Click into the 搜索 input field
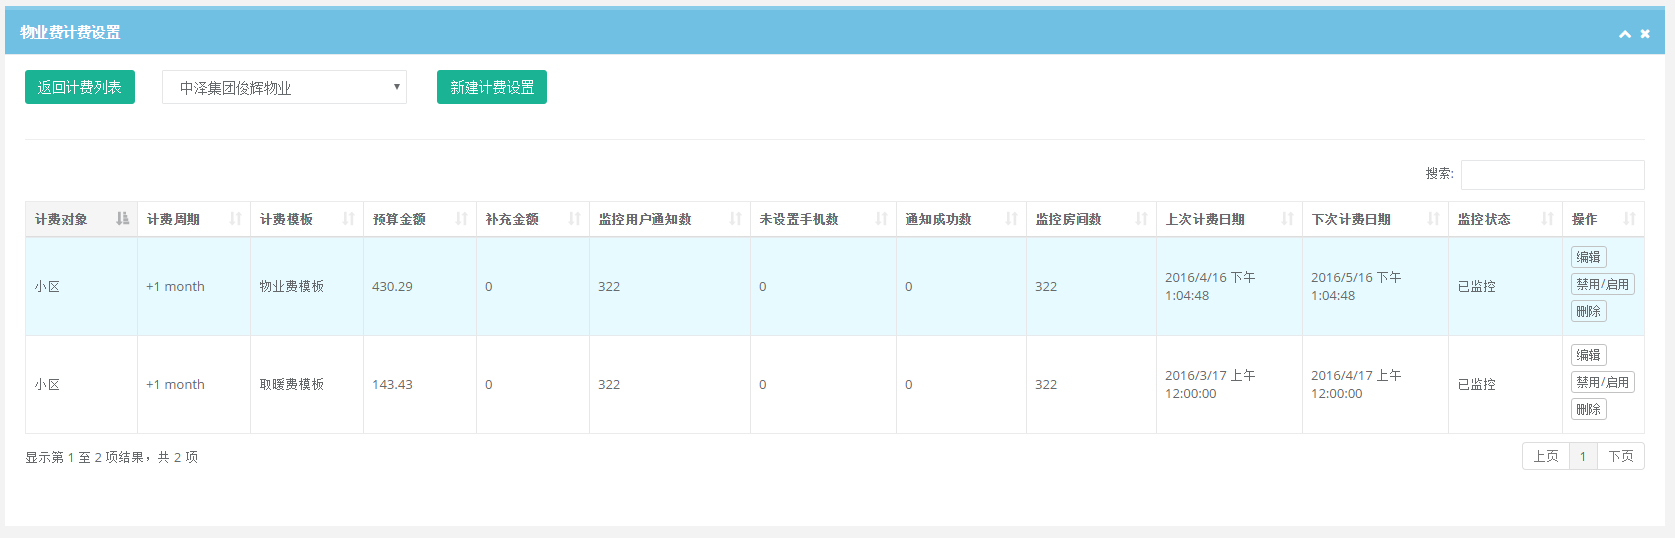 pyautogui.click(x=1552, y=175)
